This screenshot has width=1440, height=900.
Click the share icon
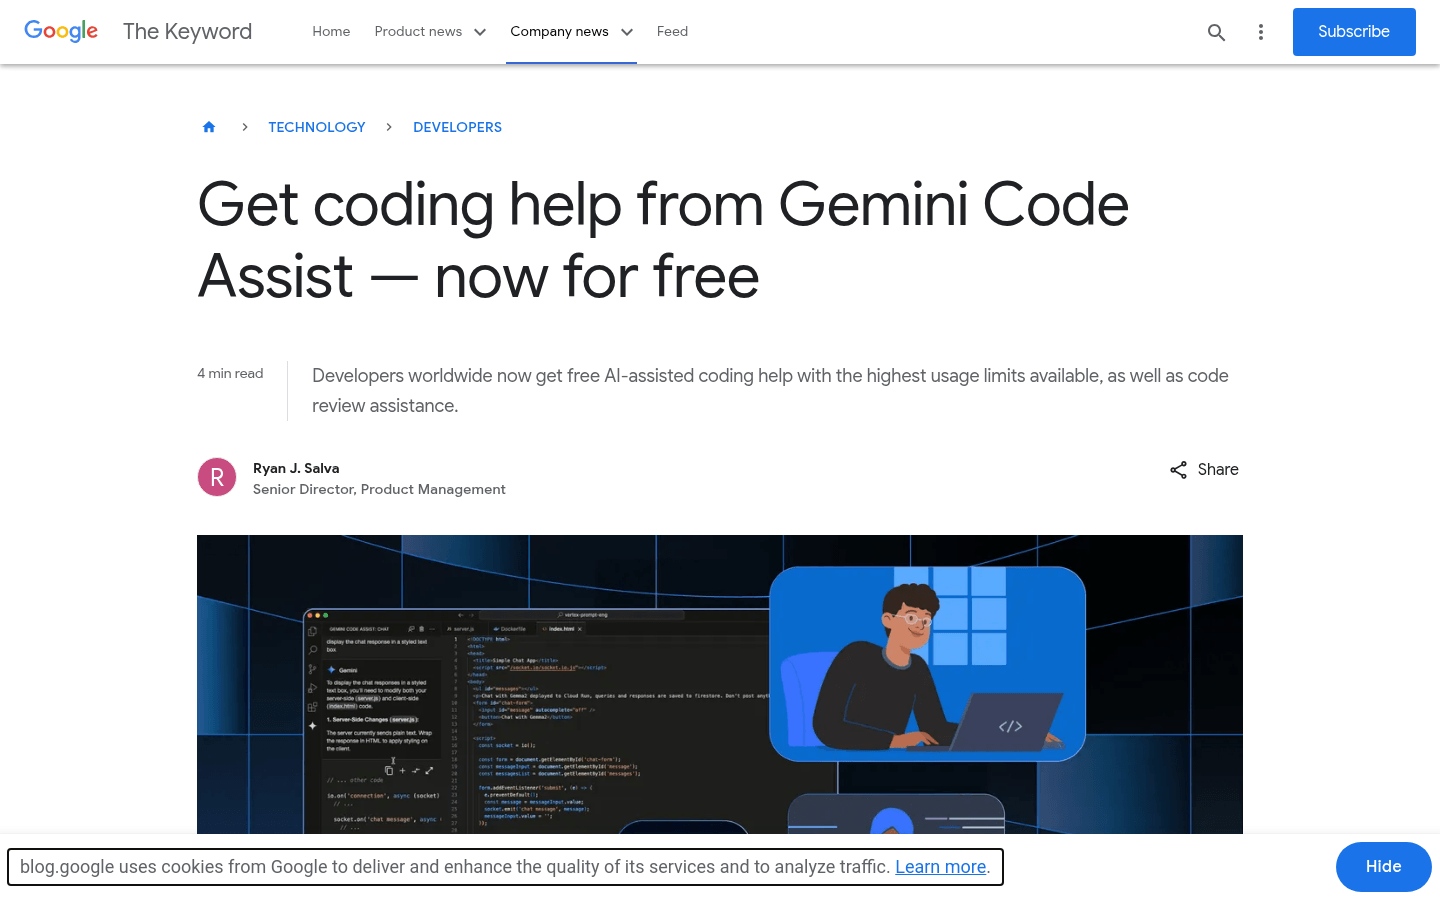(1179, 469)
